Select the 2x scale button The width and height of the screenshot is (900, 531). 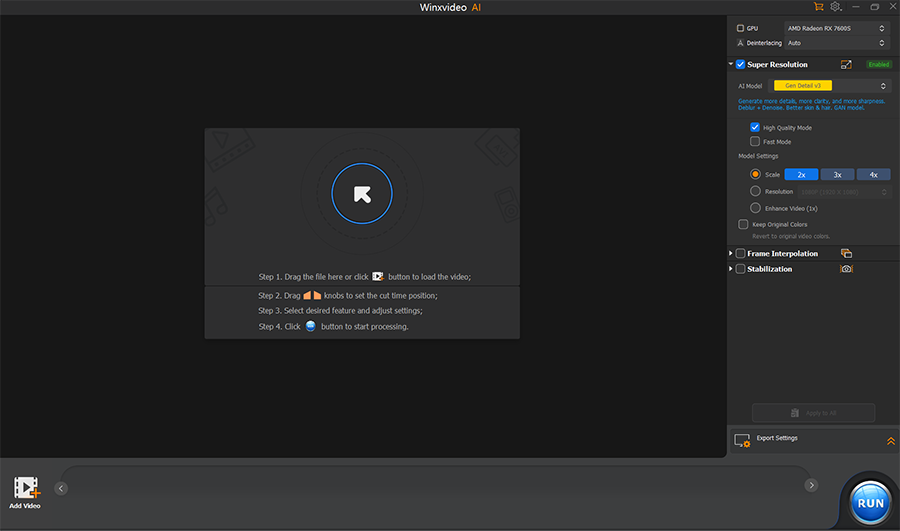[801, 175]
